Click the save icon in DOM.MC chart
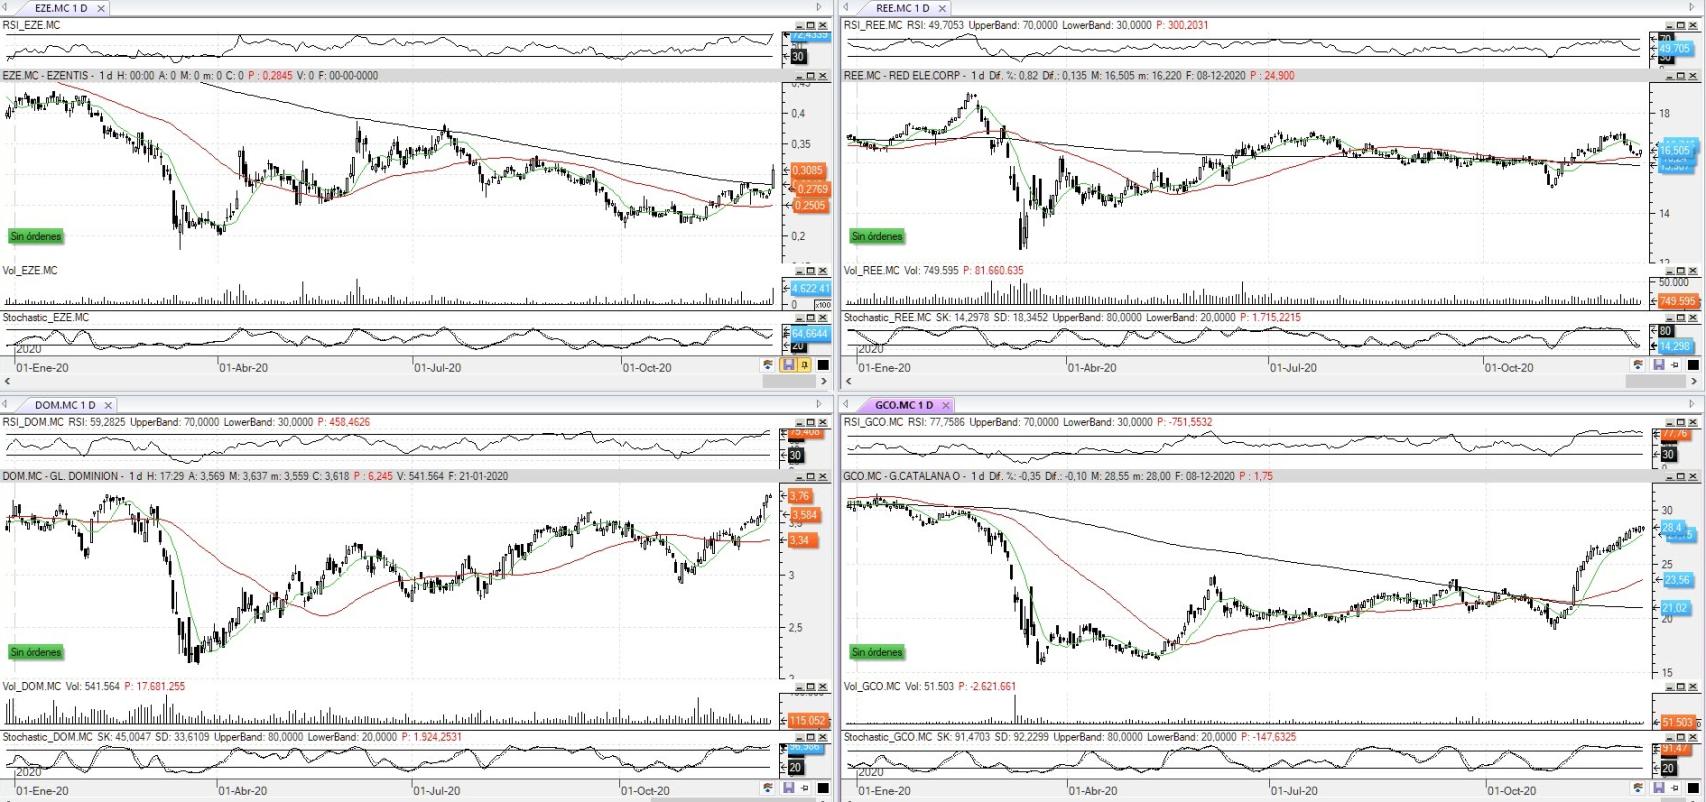The image size is (1706, 802). click(x=788, y=788)
